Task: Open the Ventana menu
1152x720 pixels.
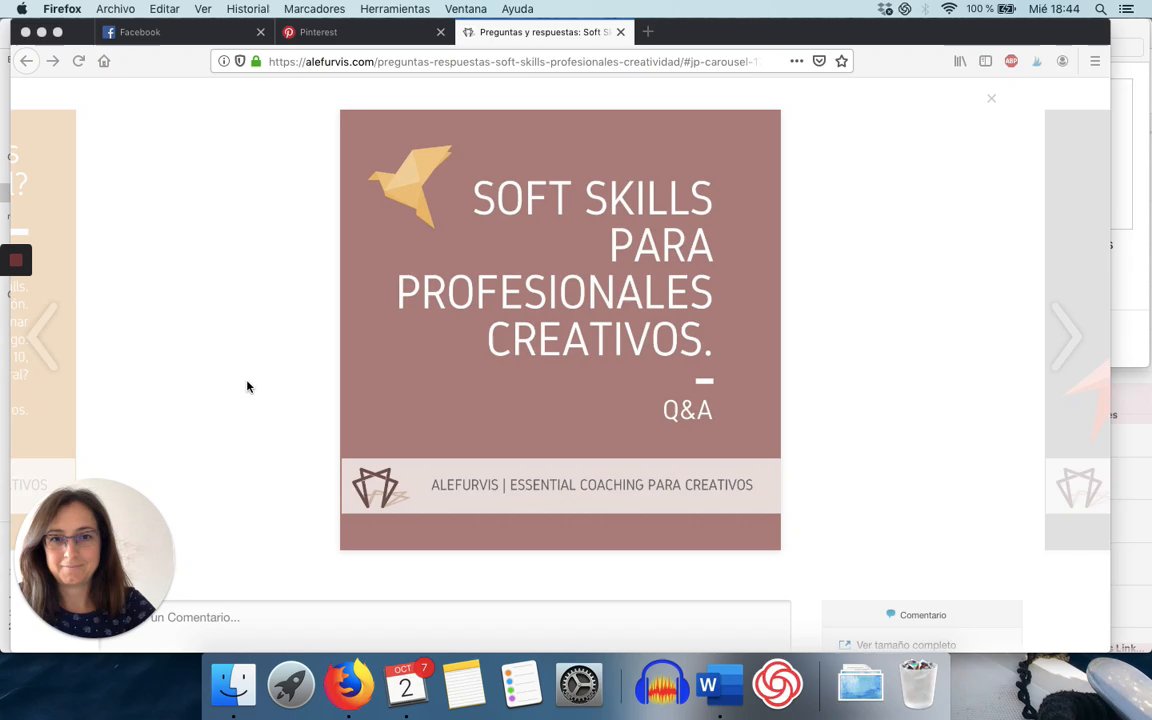Action: pos(466,9)
